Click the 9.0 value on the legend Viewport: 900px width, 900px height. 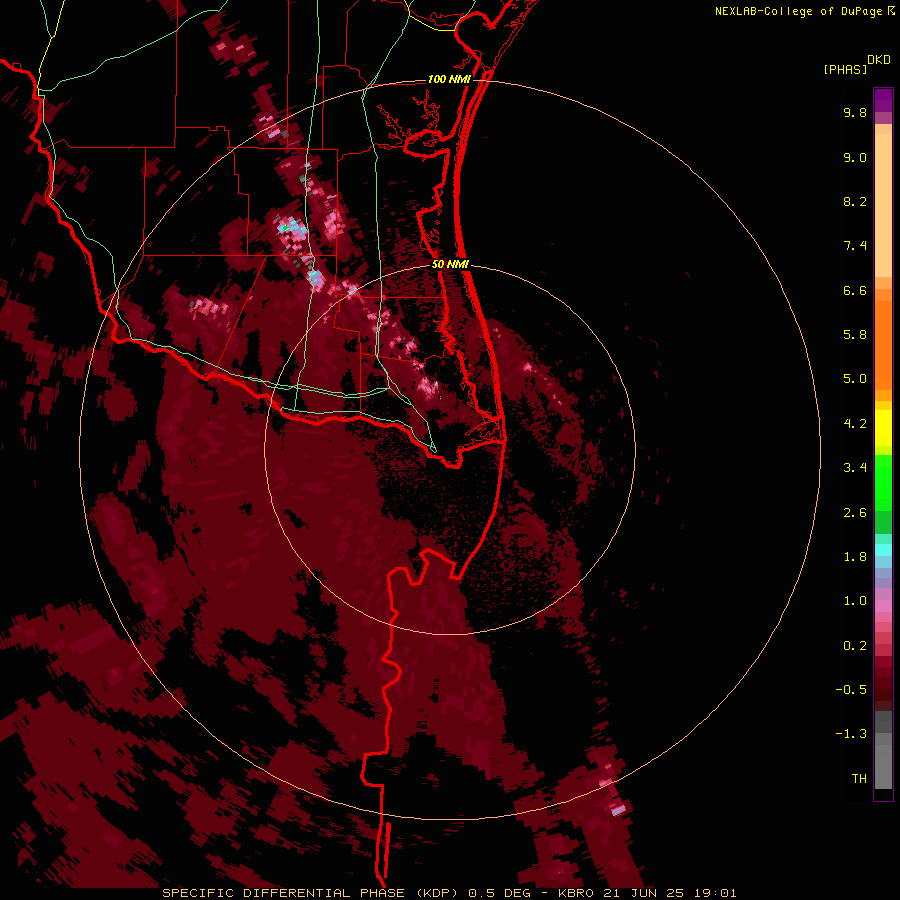click(855, 157)
